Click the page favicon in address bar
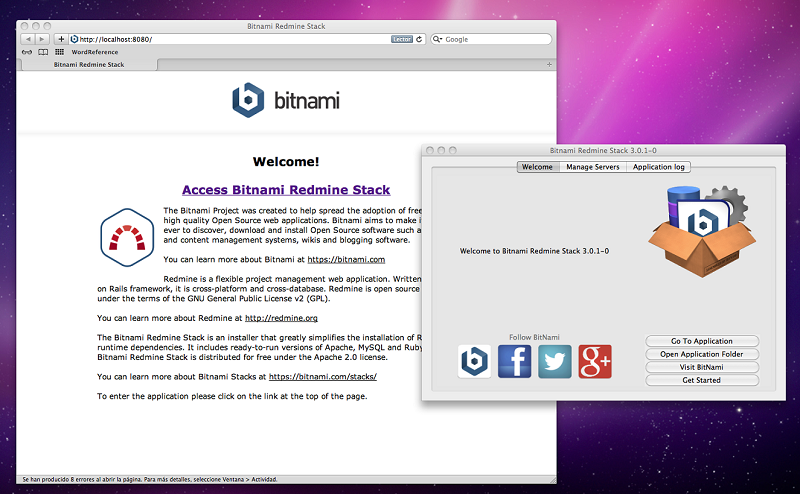Screen dimensions: 800x494 [74, 39]
